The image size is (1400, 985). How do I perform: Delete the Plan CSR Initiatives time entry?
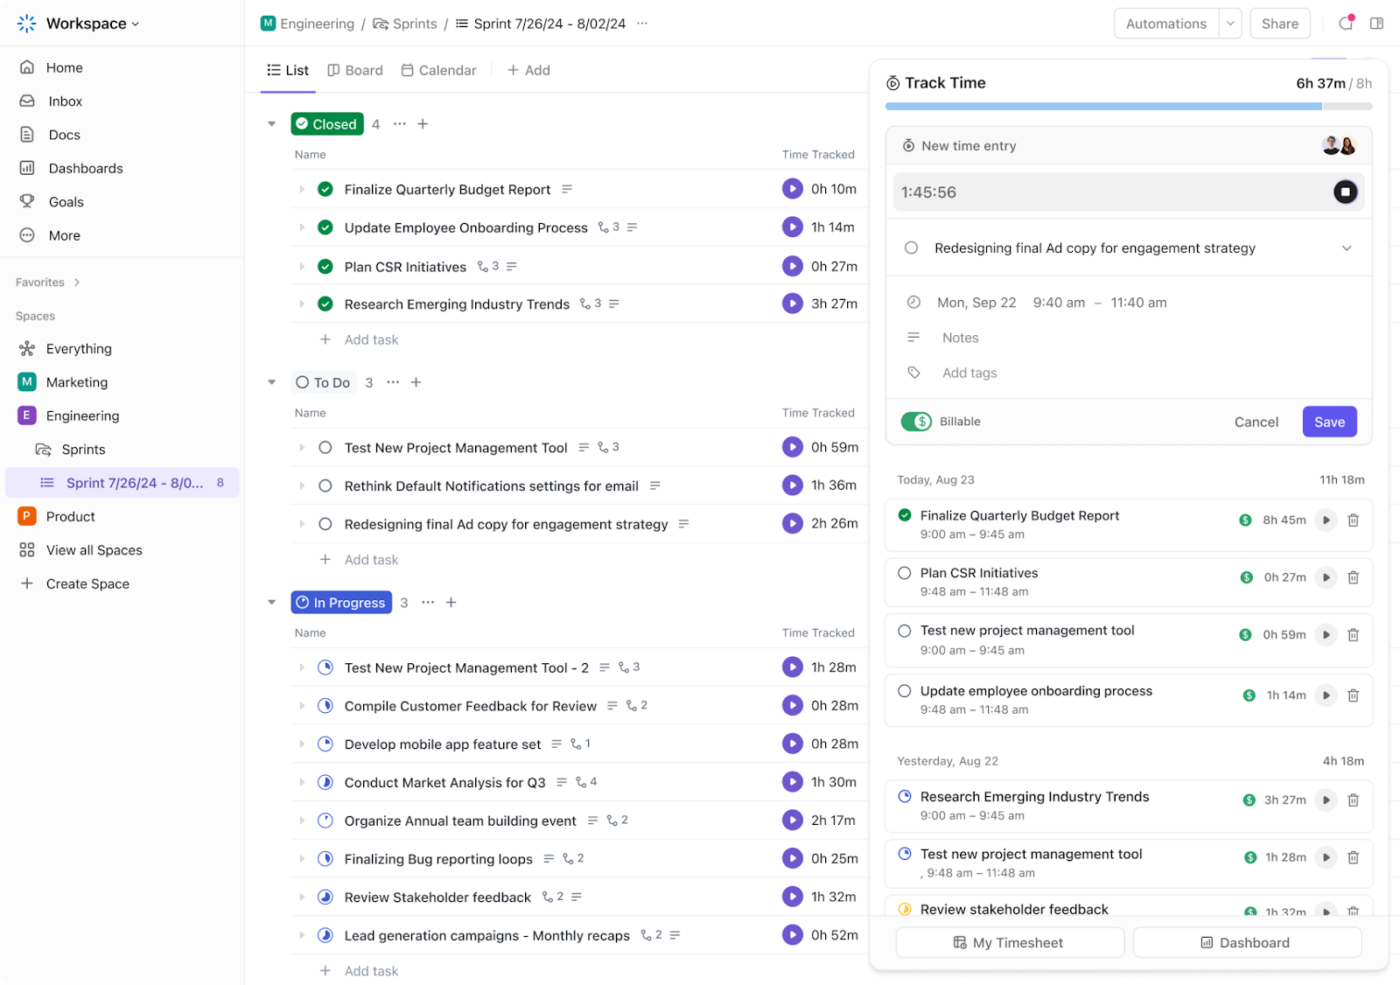tap(1353, 577)
